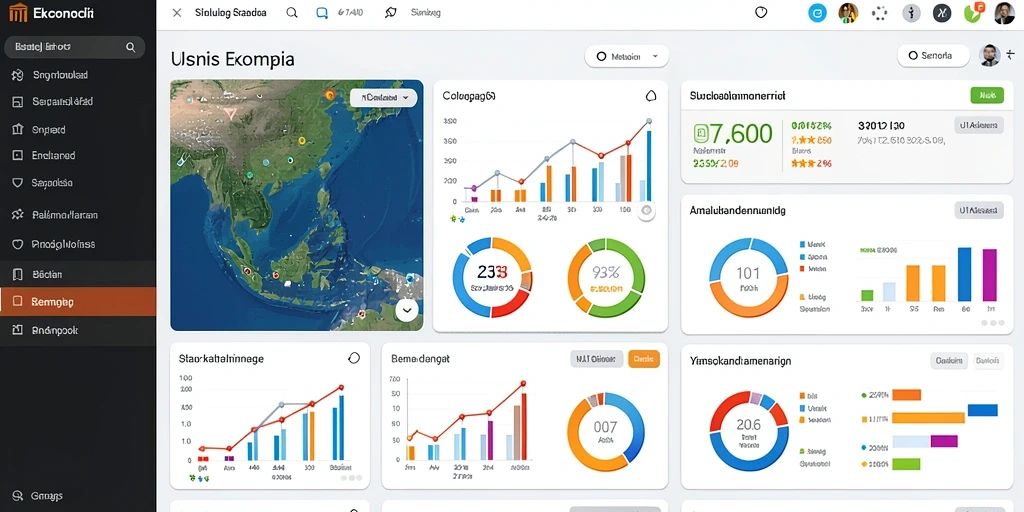
Task: Click refresh icon on Staarkatalninnege card
Action: pyautogui.click(x=353, y=358)
